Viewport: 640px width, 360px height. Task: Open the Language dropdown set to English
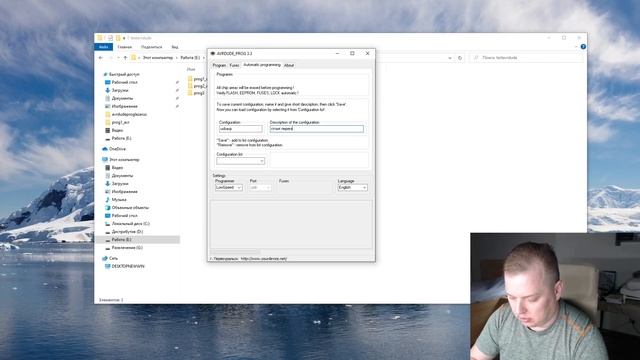(353, 187)
